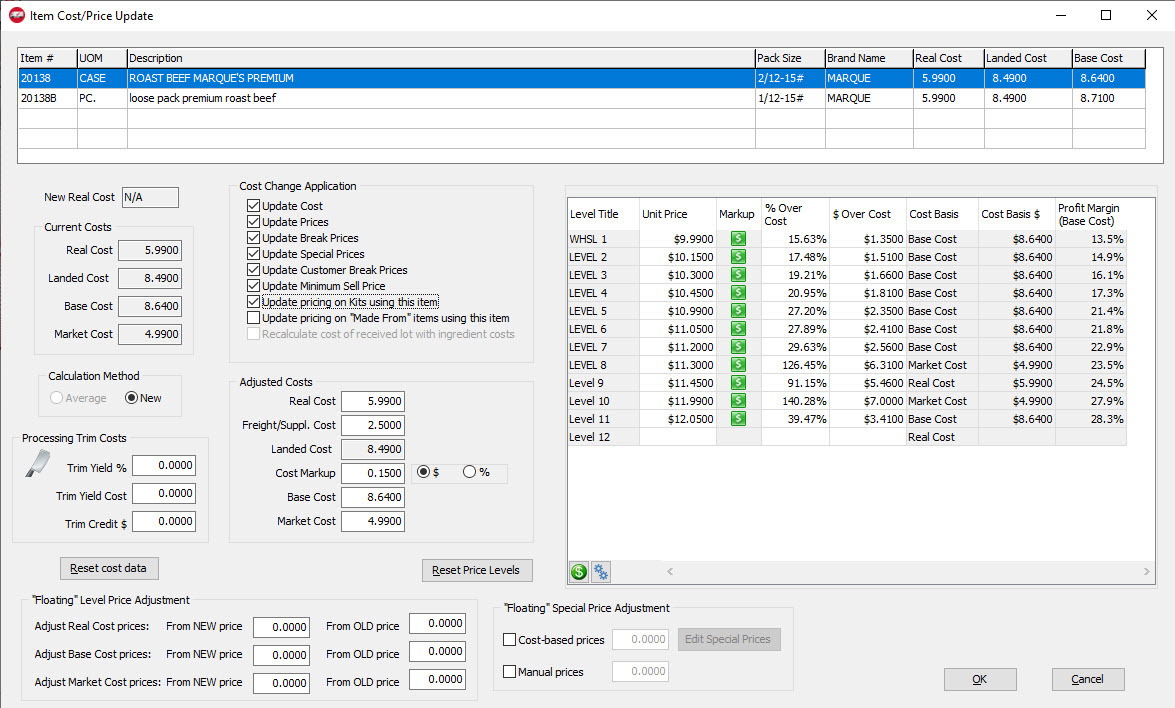Click the markup icon for LEVEL 6 row
1175x708 pixels.
point(738,329)
